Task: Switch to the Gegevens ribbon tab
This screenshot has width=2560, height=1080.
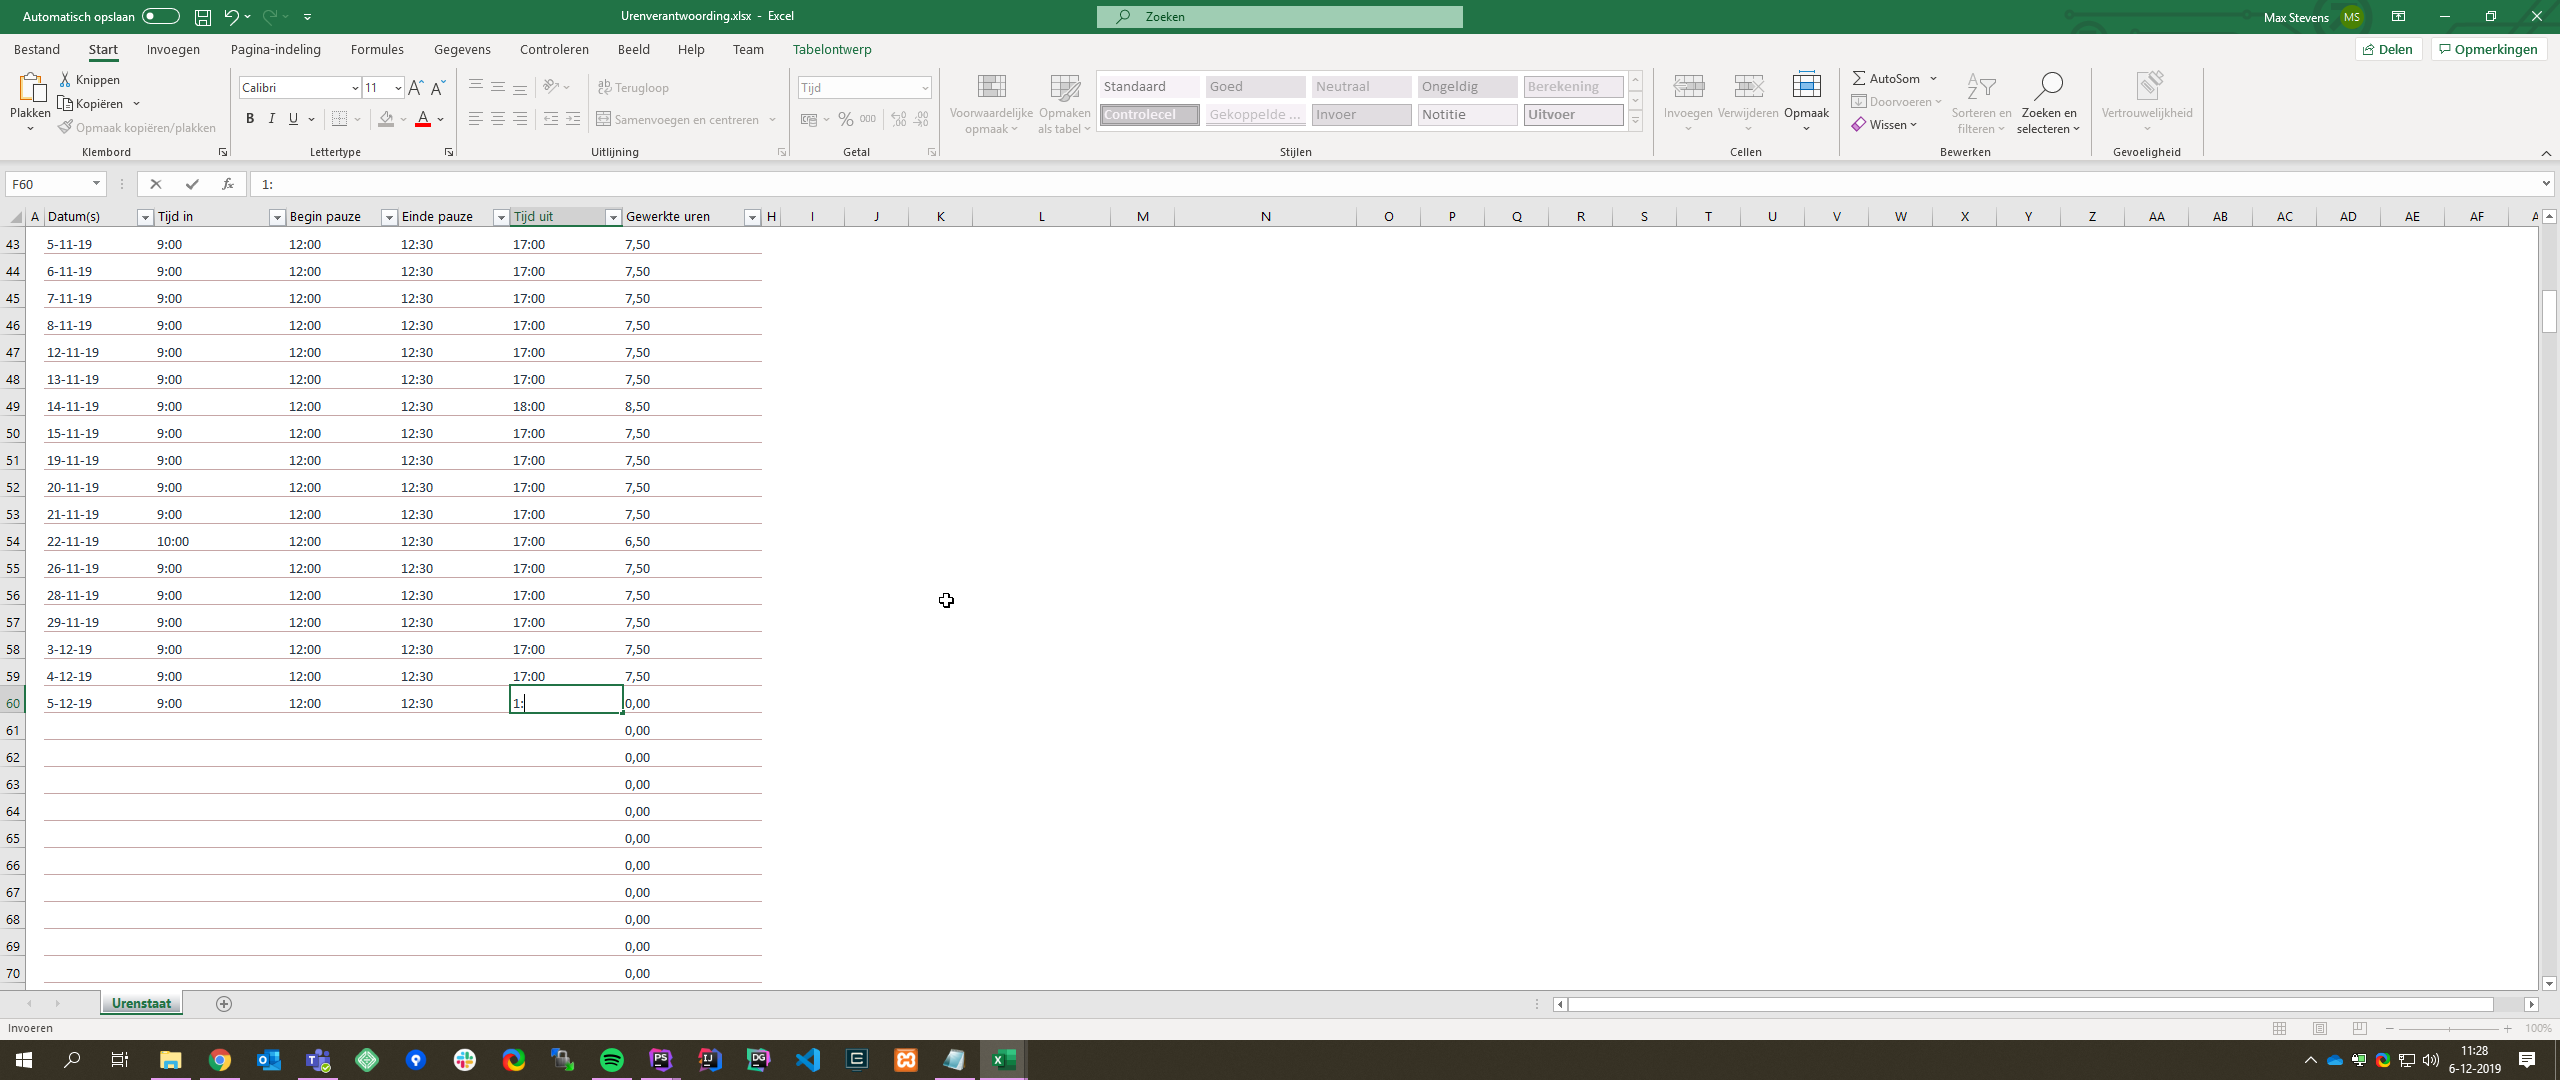Action: (x=462, y=49)
